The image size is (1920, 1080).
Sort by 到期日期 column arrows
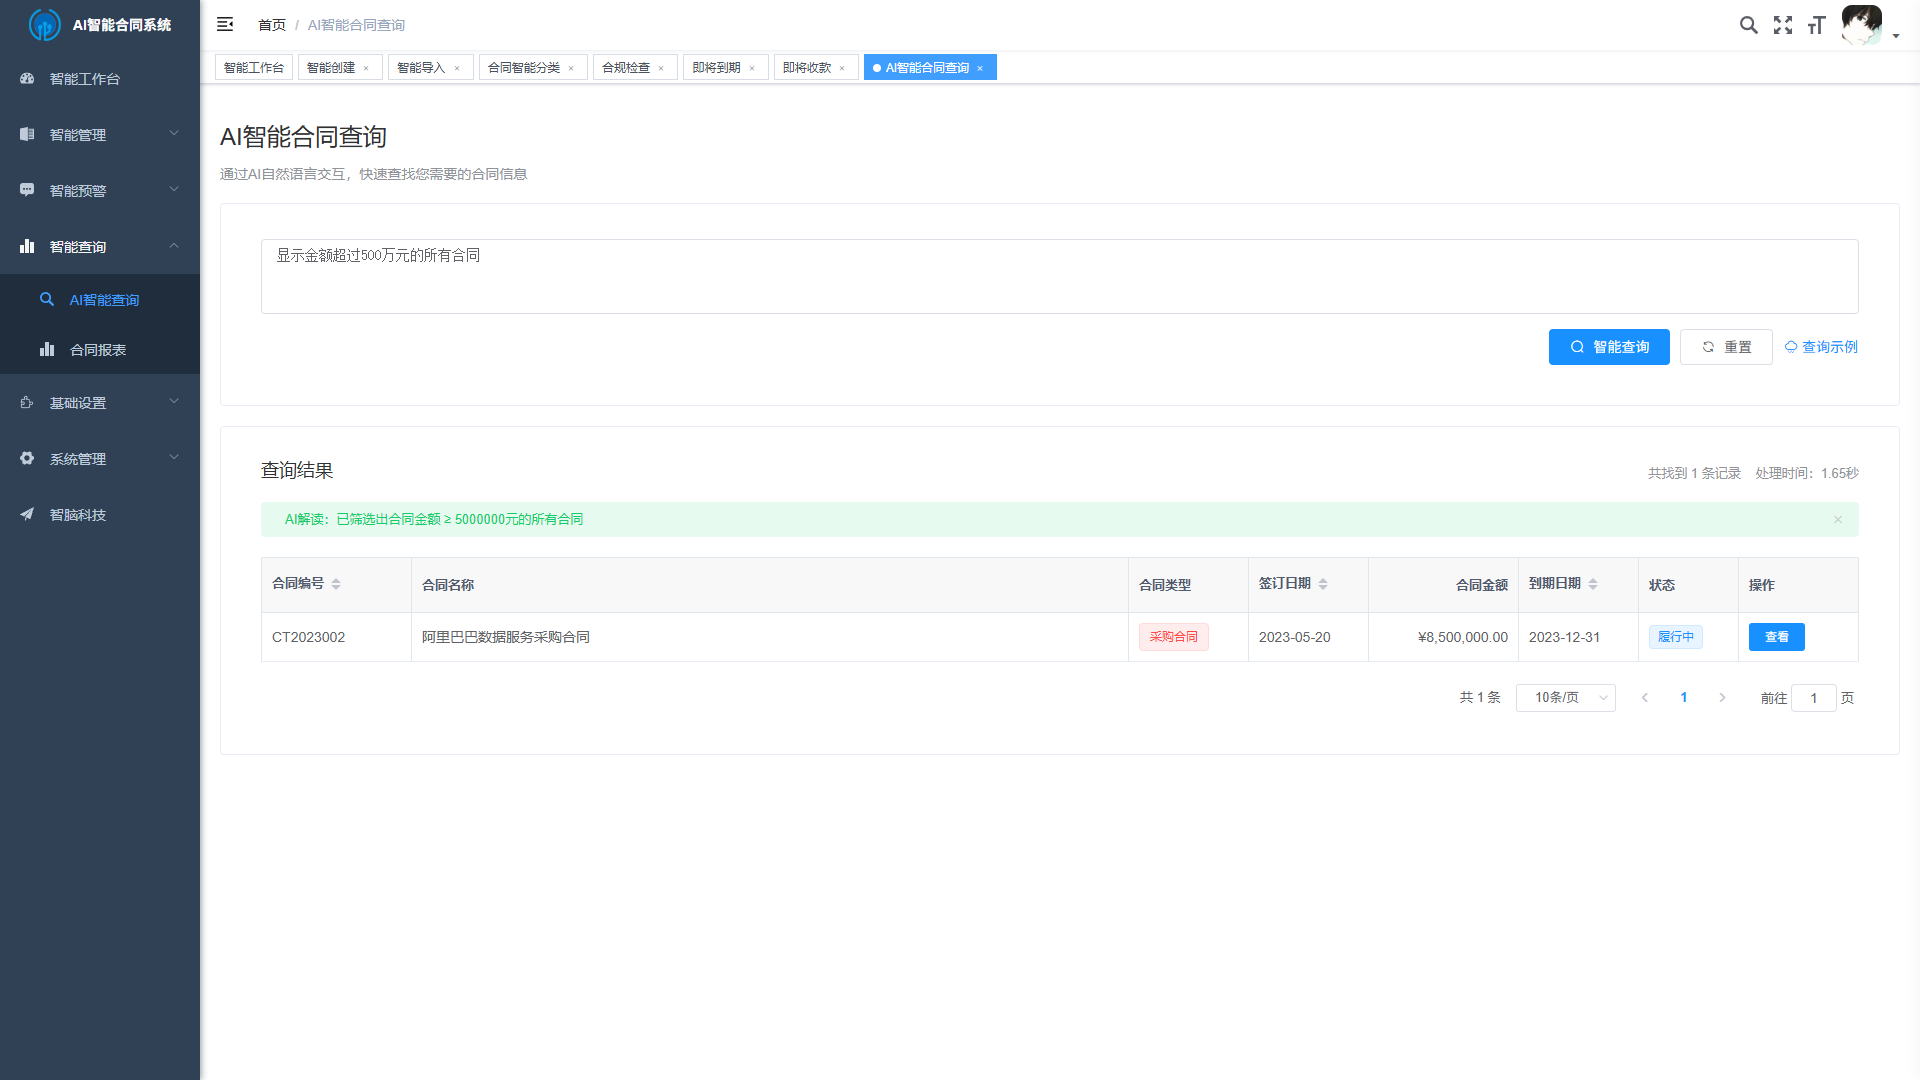(1593, 584)
